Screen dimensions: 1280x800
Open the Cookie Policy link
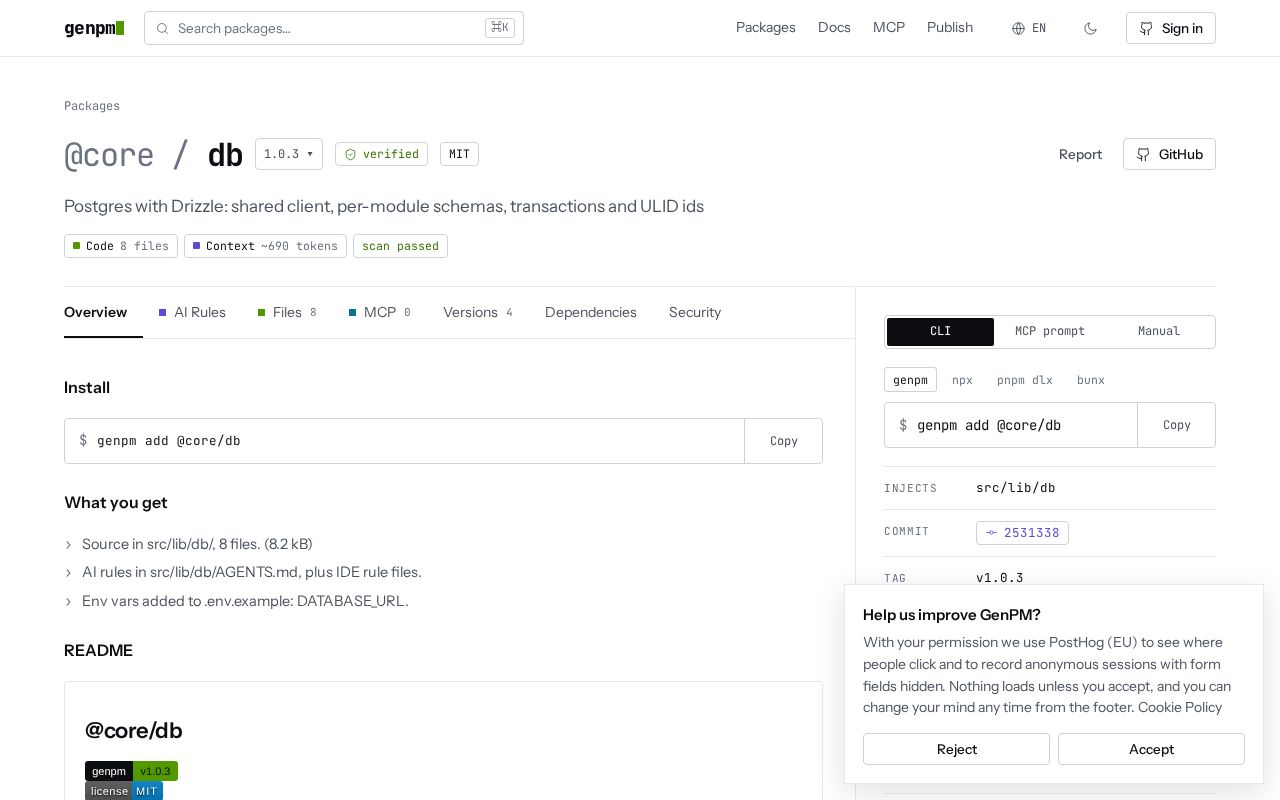click(x=1180, y=708)
